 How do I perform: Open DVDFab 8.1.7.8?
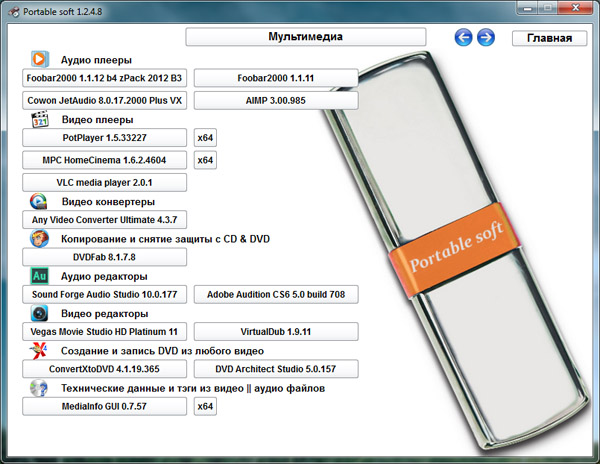[x=105, y=257]
